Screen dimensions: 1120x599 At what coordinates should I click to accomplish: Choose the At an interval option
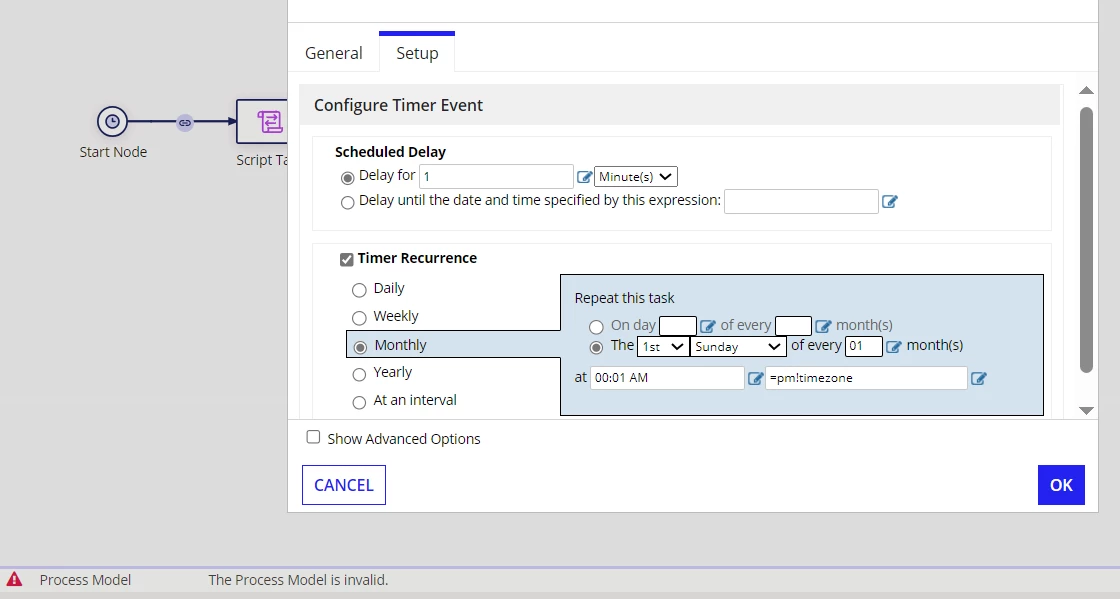(359, 402)
